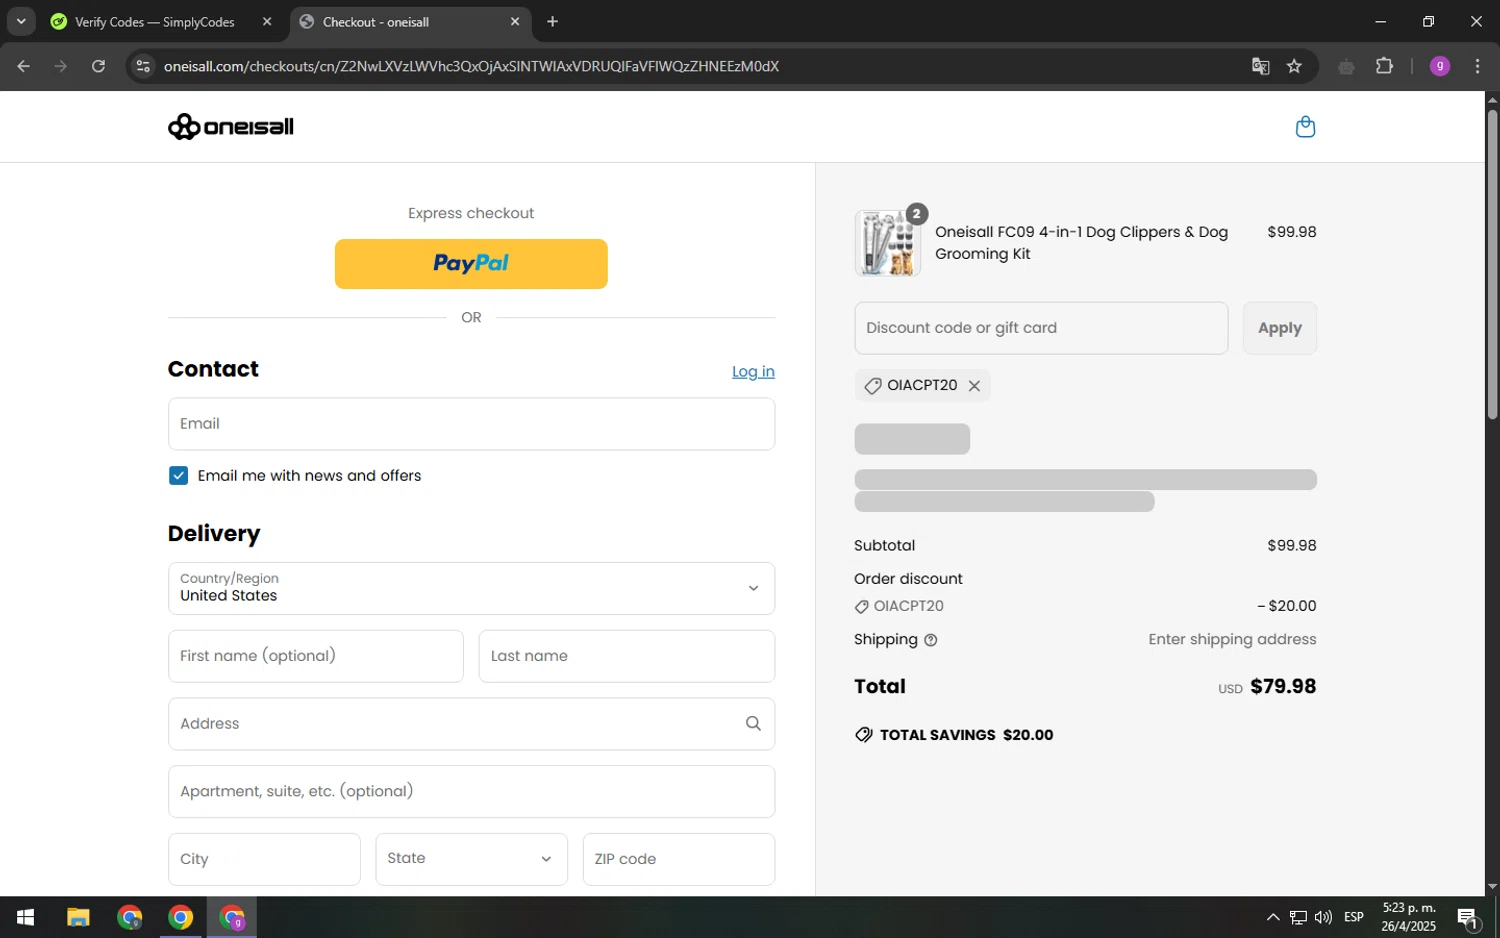Viewport: 1500px width, 938px height.
Task: Click the Apply discount button
Action: tap(1279, 328)
